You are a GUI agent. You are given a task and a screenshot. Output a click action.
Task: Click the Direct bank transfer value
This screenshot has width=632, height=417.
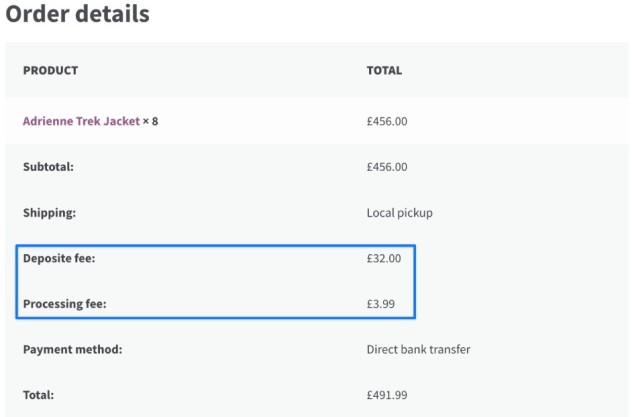418,349
